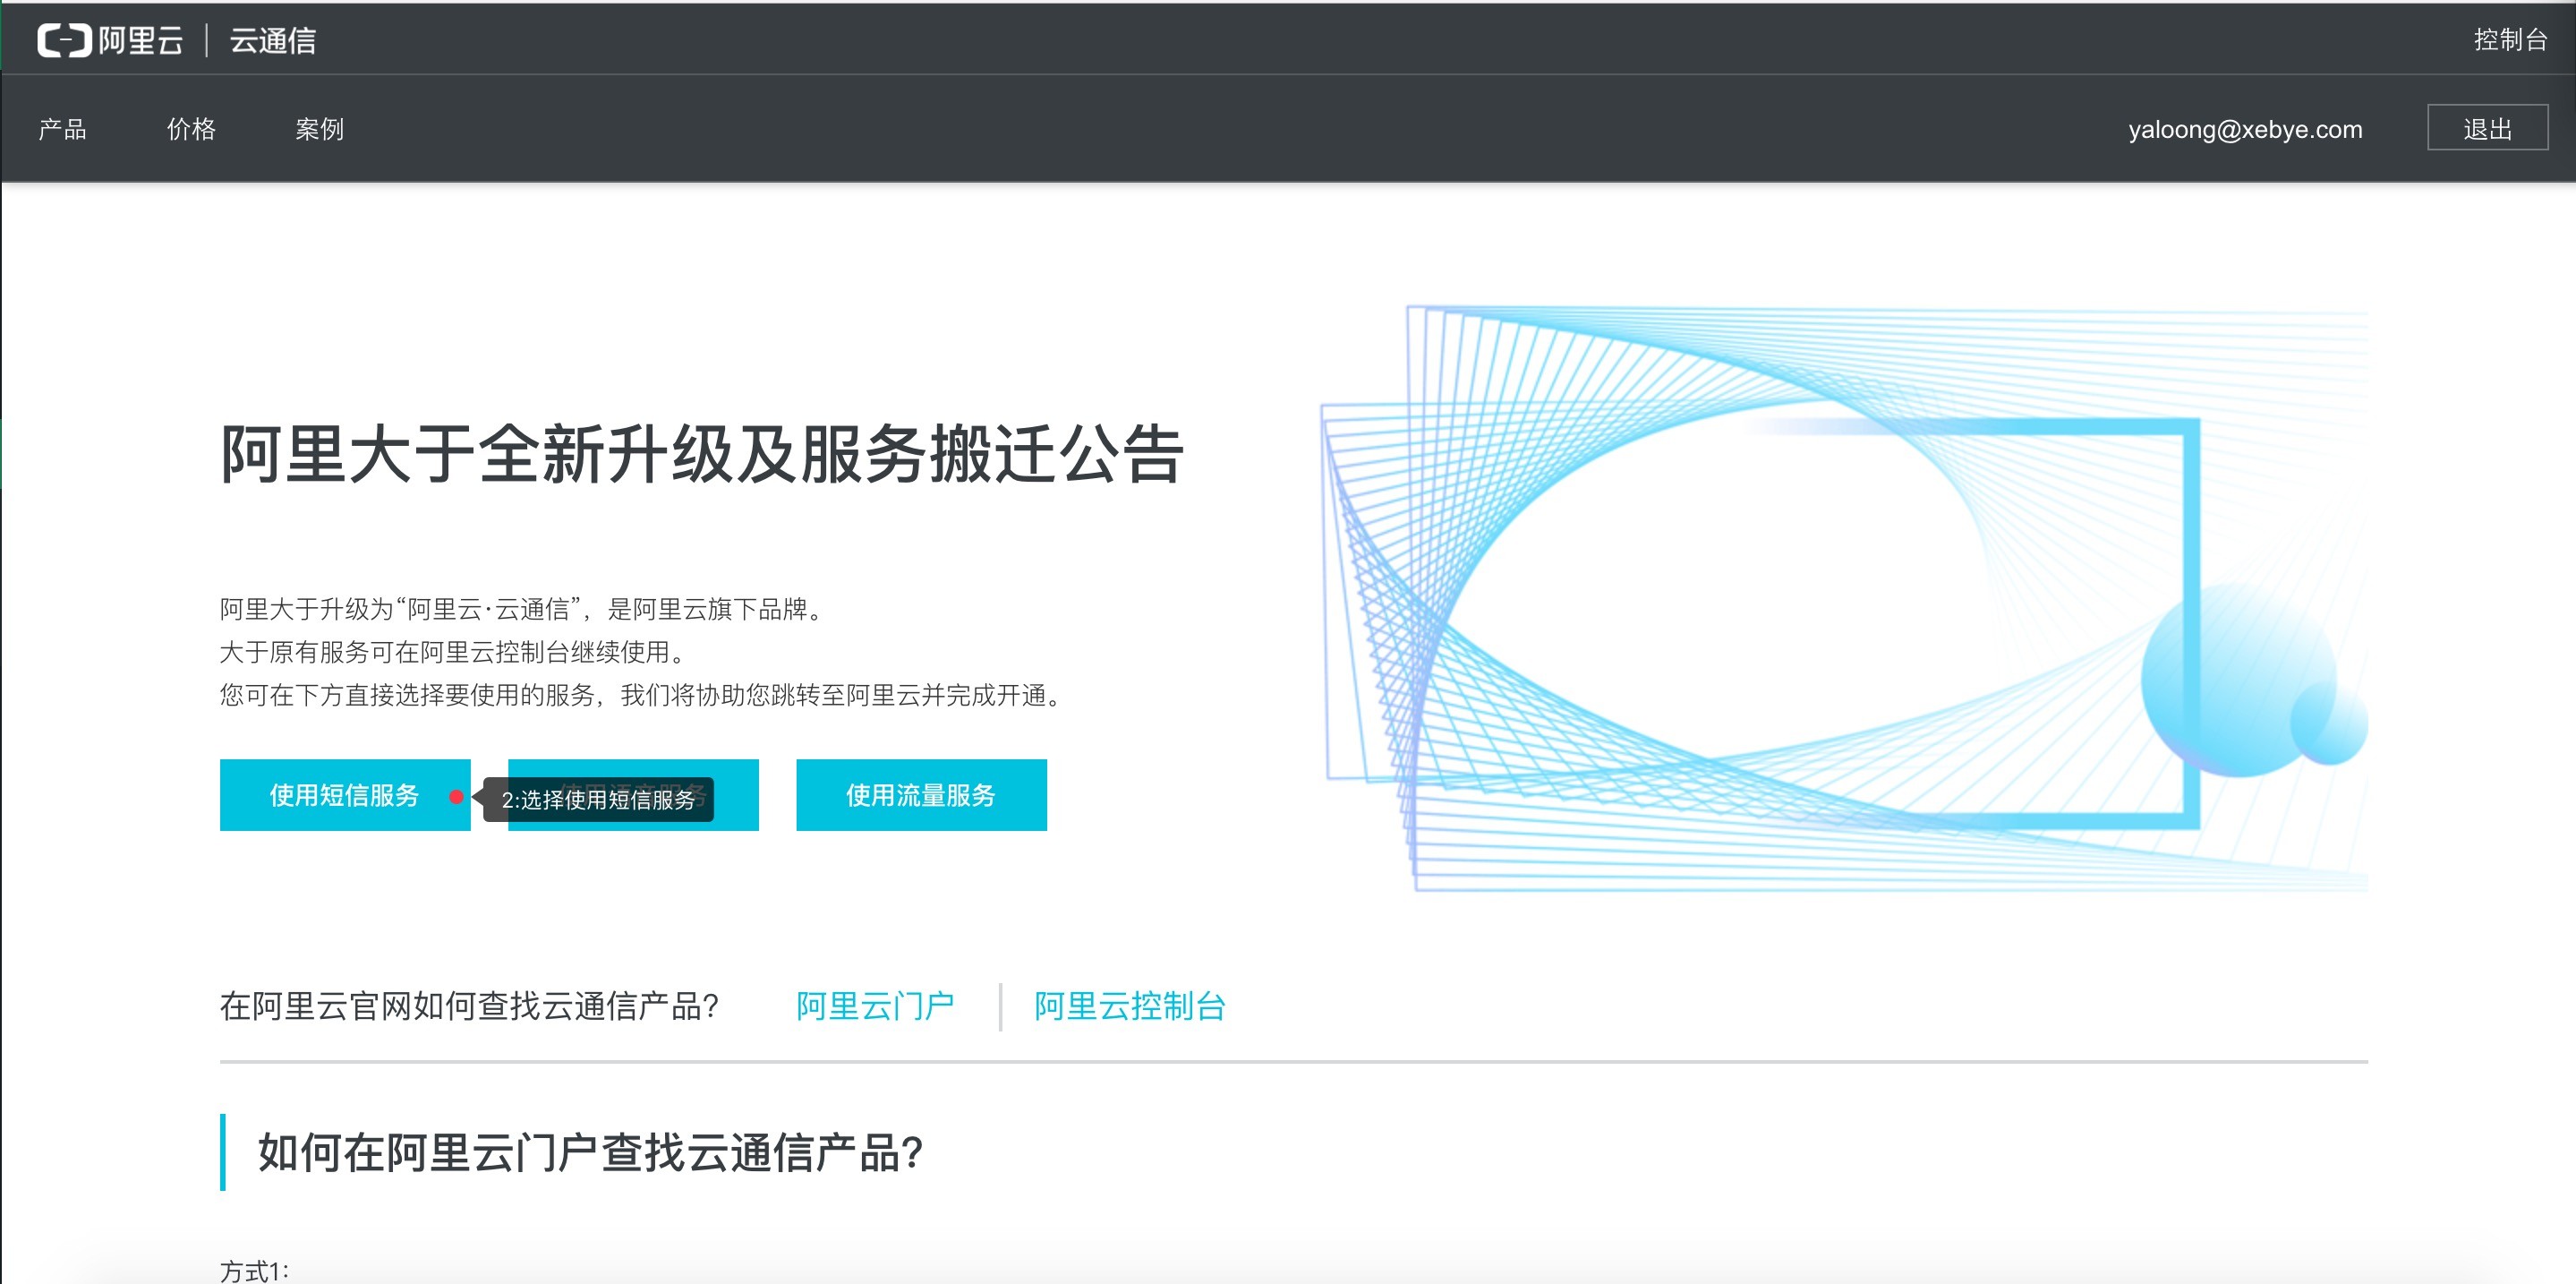Click the heading 如何在阿里云门户查找云通信产品?
The height and width of the screenshot is (1284, 2576).
(x=590, y=1153)
